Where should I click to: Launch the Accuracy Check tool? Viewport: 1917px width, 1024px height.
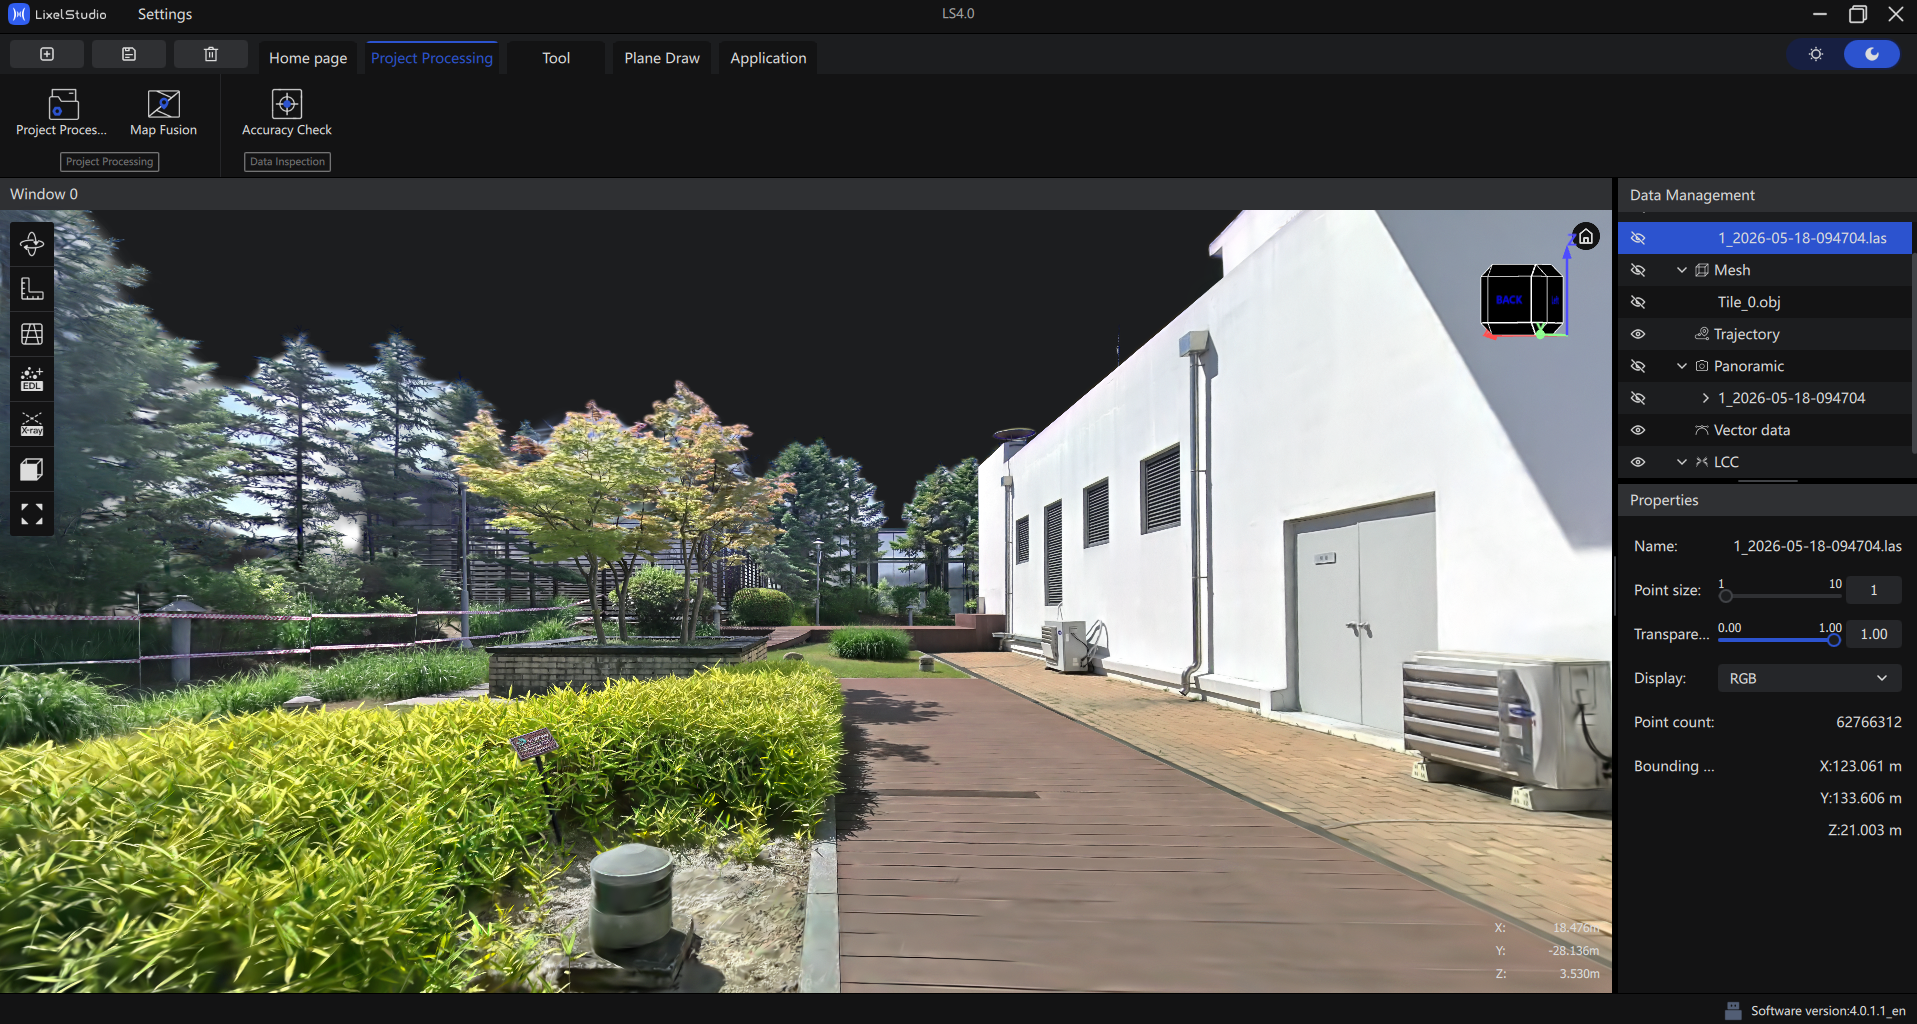pyautogui.click(x=287, y=113)
